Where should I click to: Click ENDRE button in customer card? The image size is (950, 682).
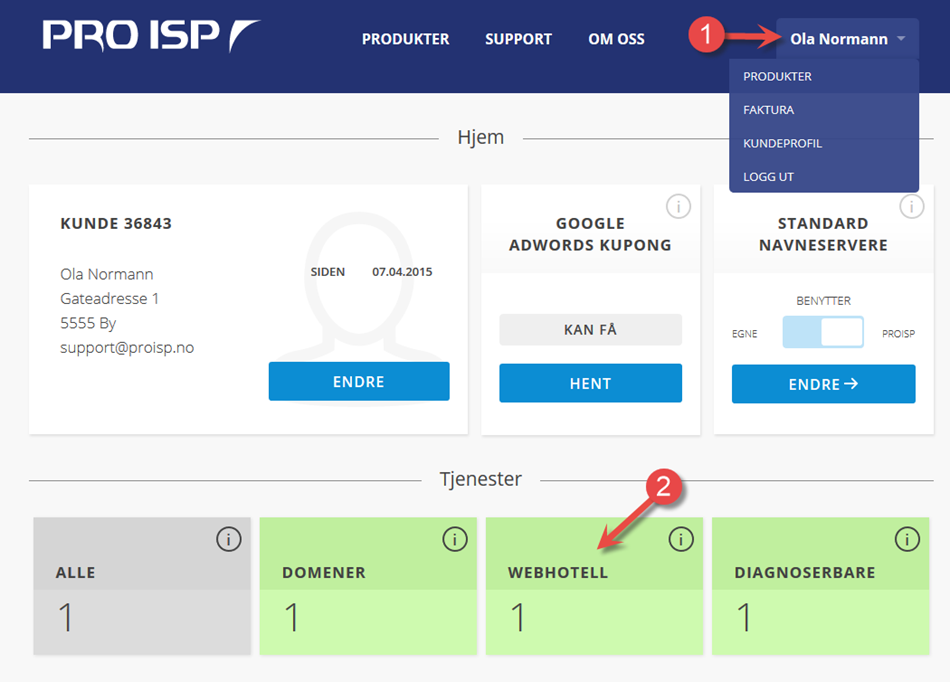pyautogui.click(x=359, y=382)
